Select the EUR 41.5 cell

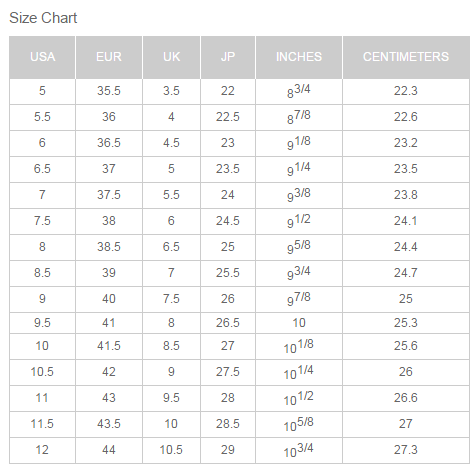(x=109, y=346)
